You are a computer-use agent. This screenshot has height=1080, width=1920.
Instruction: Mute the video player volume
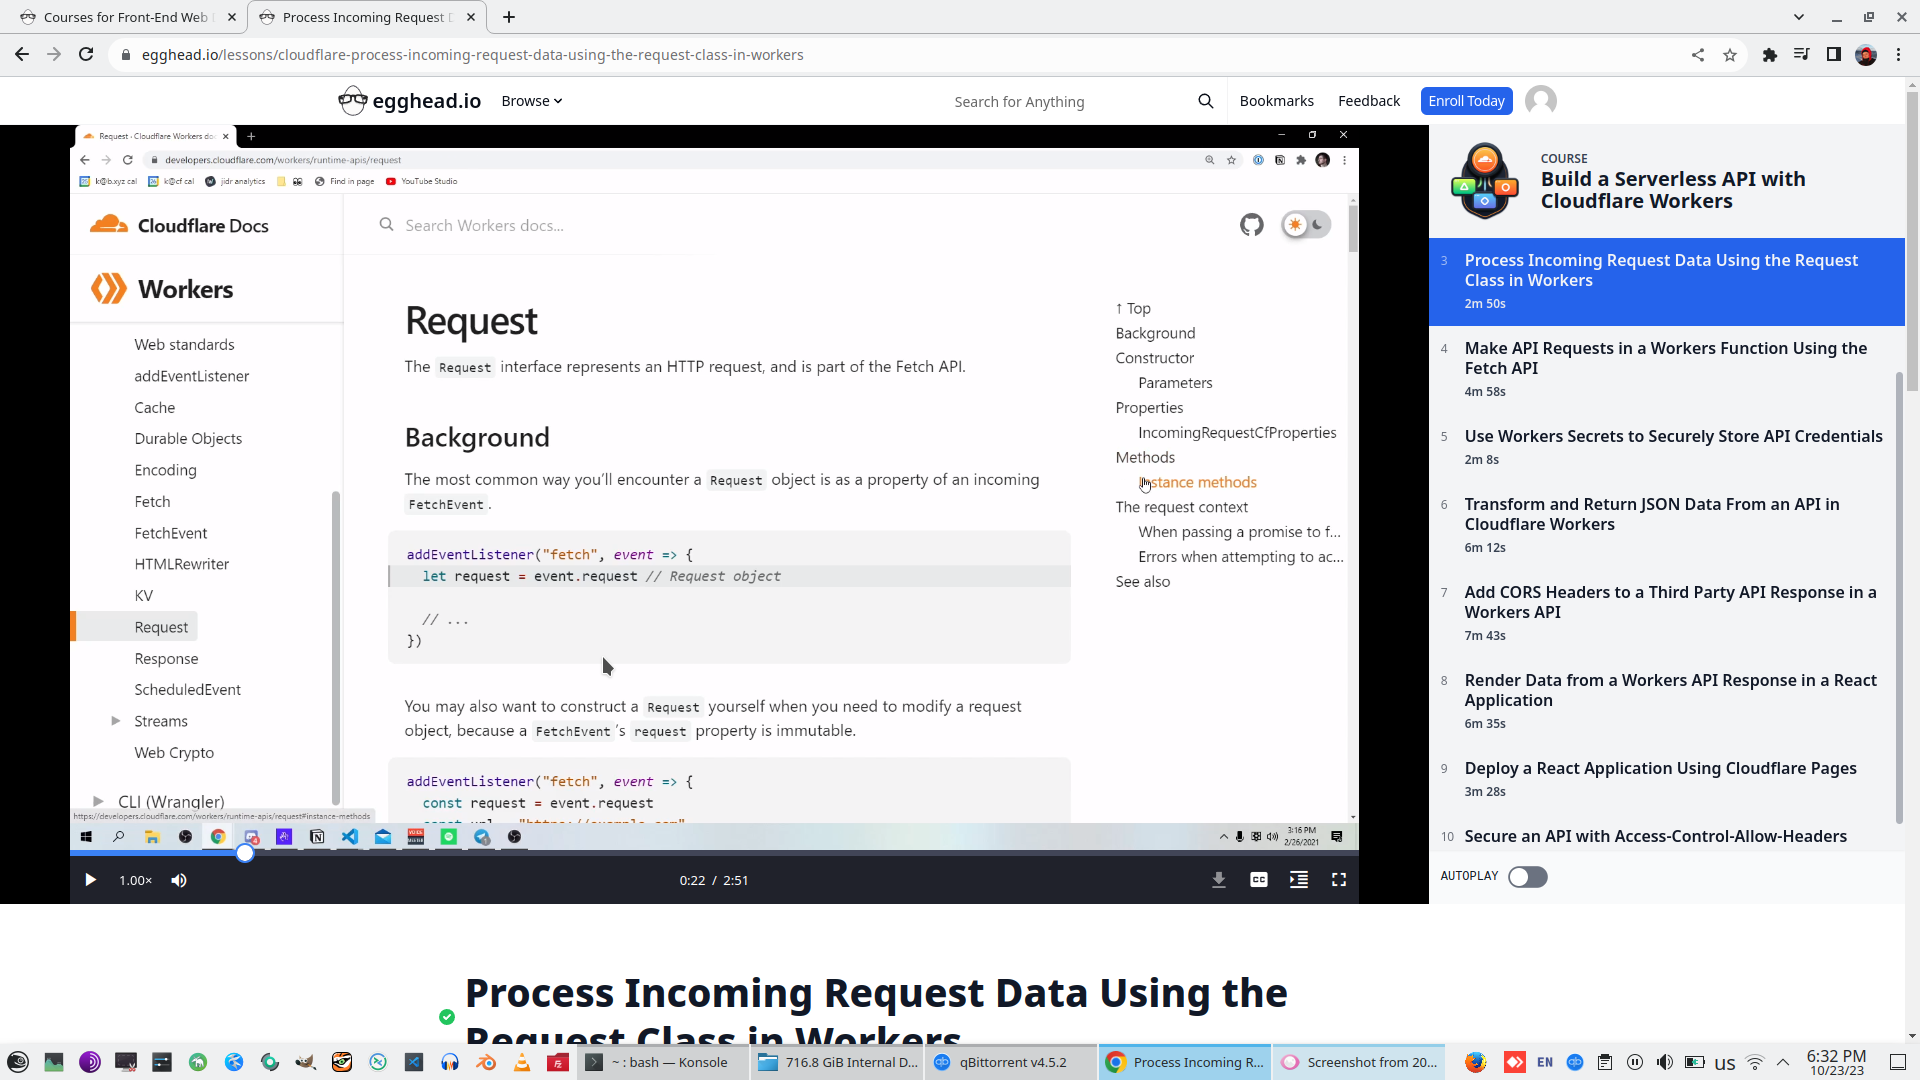click(179, 880)
